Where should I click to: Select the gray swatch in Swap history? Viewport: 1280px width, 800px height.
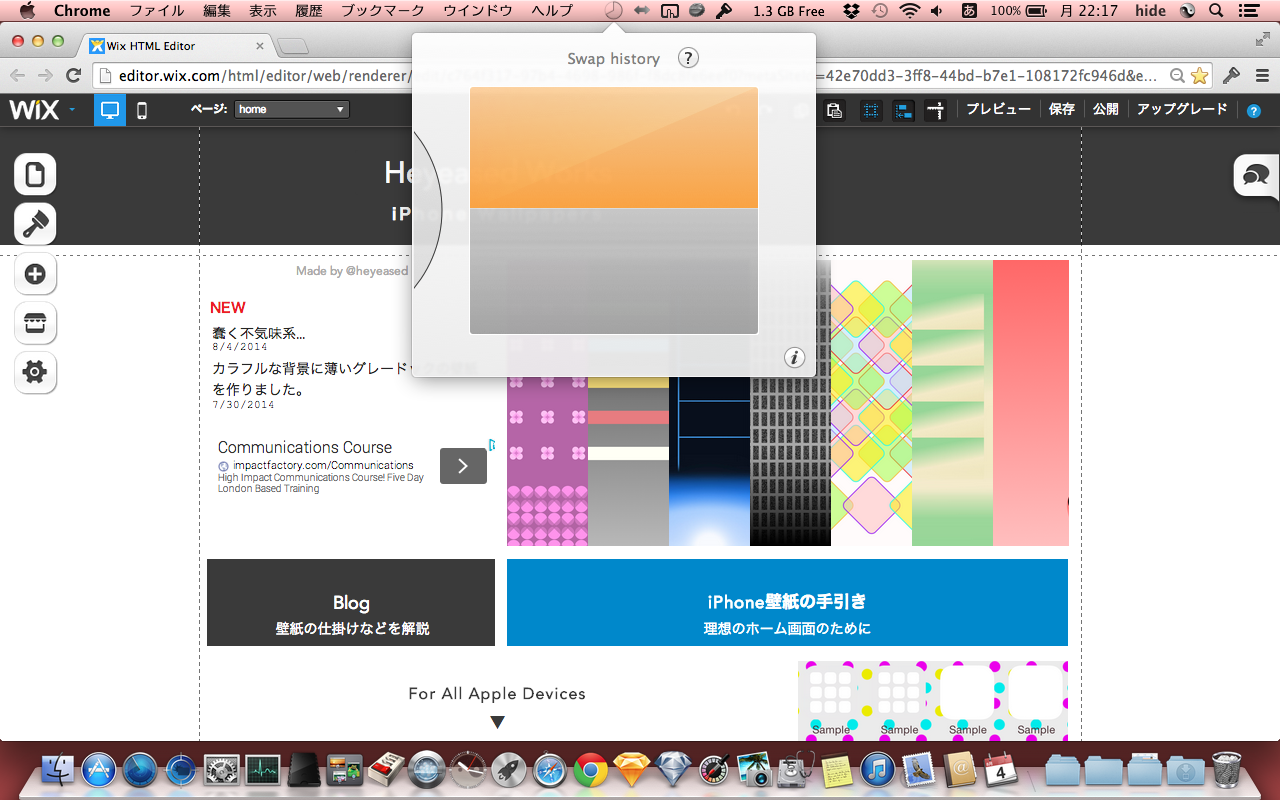pos(614,271)
